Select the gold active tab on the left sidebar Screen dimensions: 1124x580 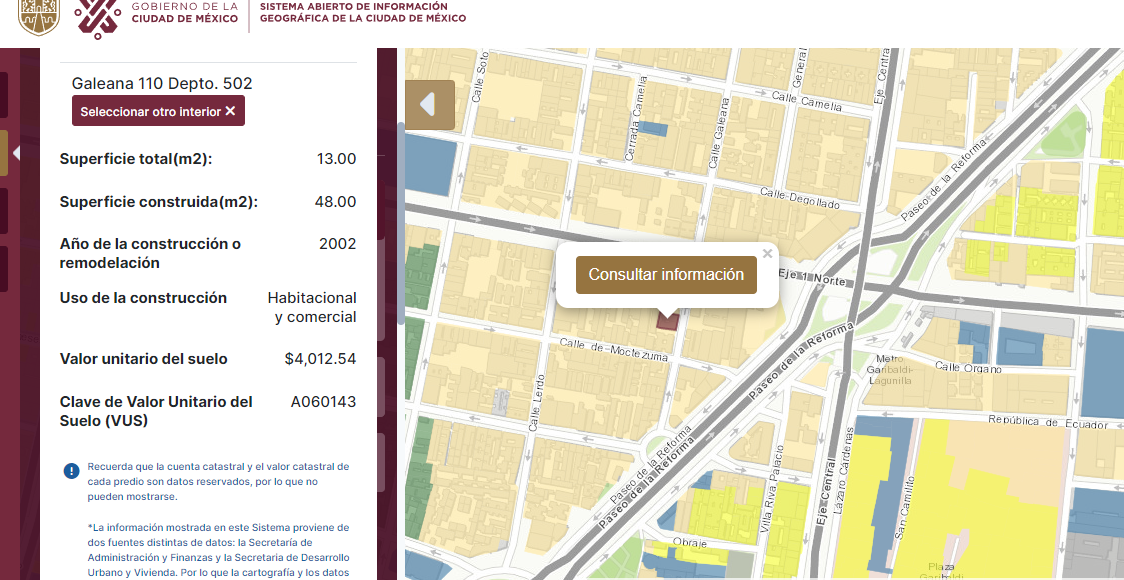(x=4, y=153)
